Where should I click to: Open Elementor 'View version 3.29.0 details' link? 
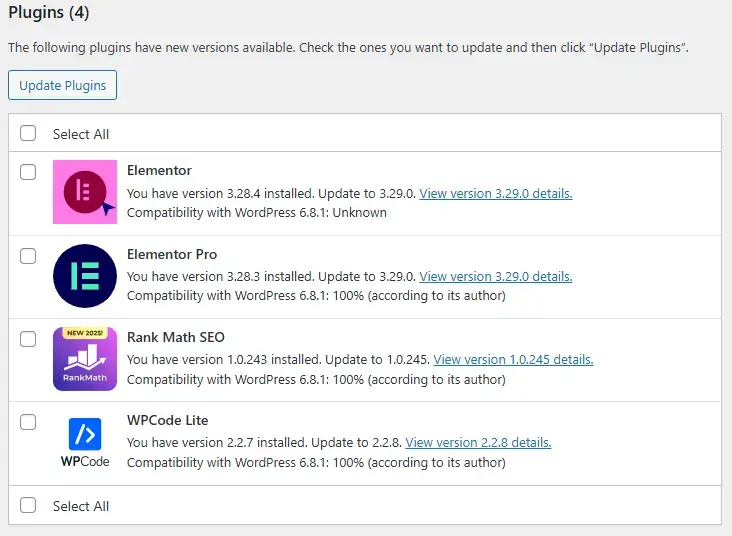[x=496, y=193]
